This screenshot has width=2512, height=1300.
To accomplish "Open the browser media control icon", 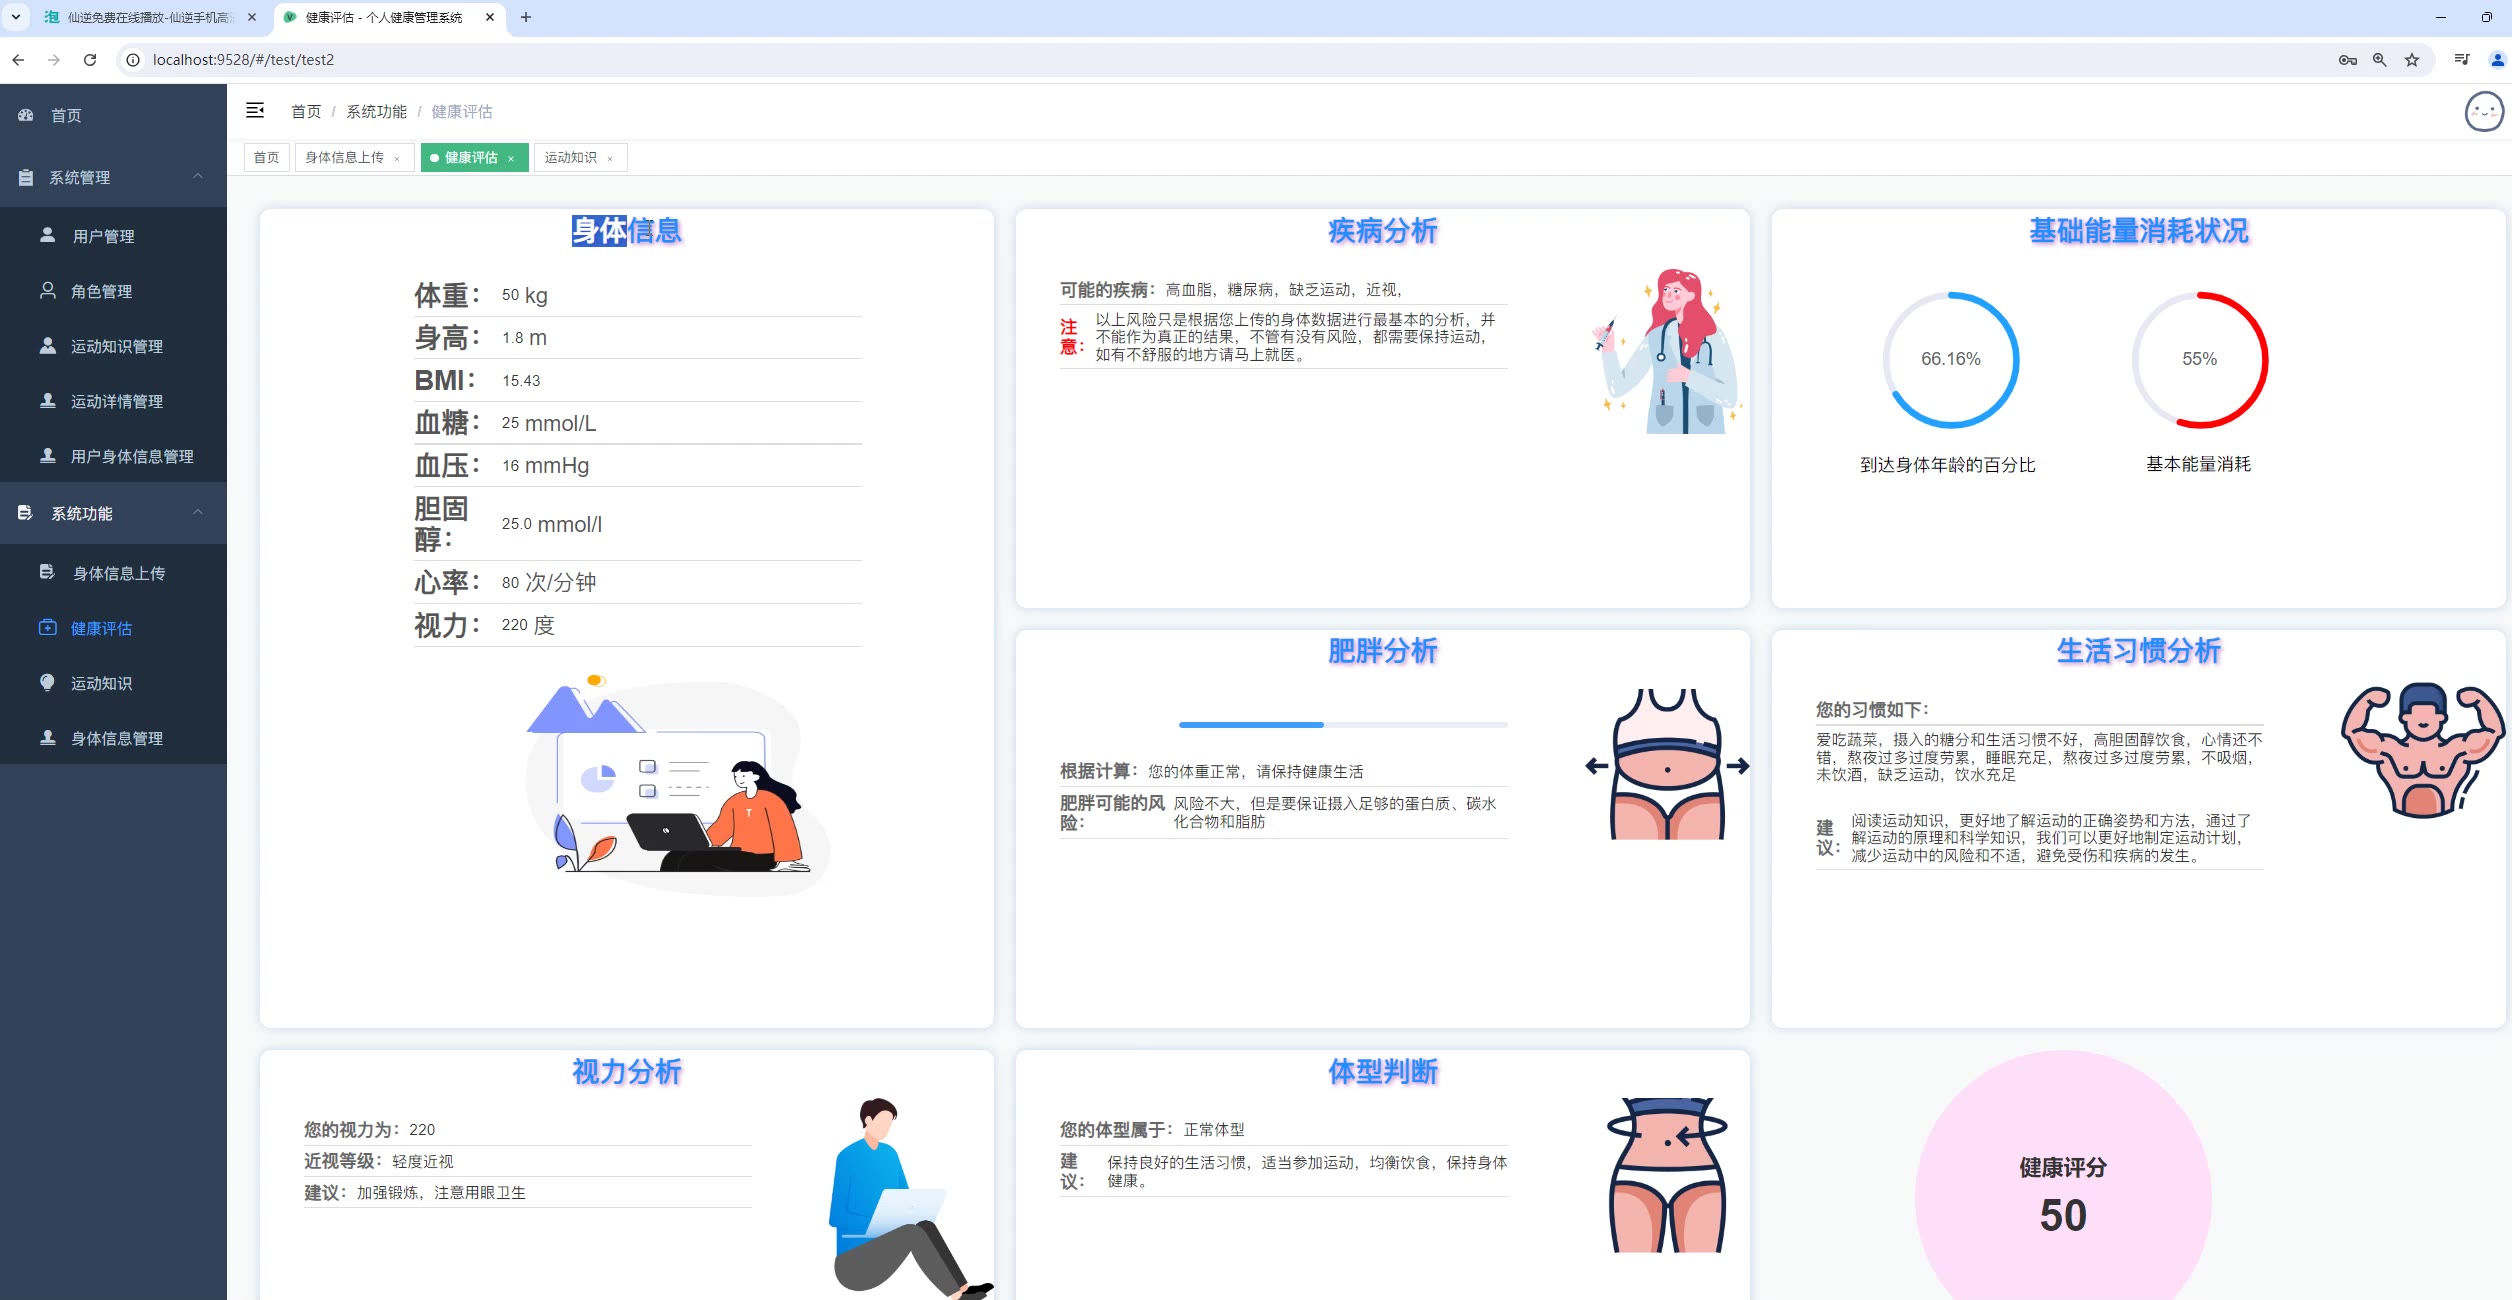I will (x=2462, y=60).
